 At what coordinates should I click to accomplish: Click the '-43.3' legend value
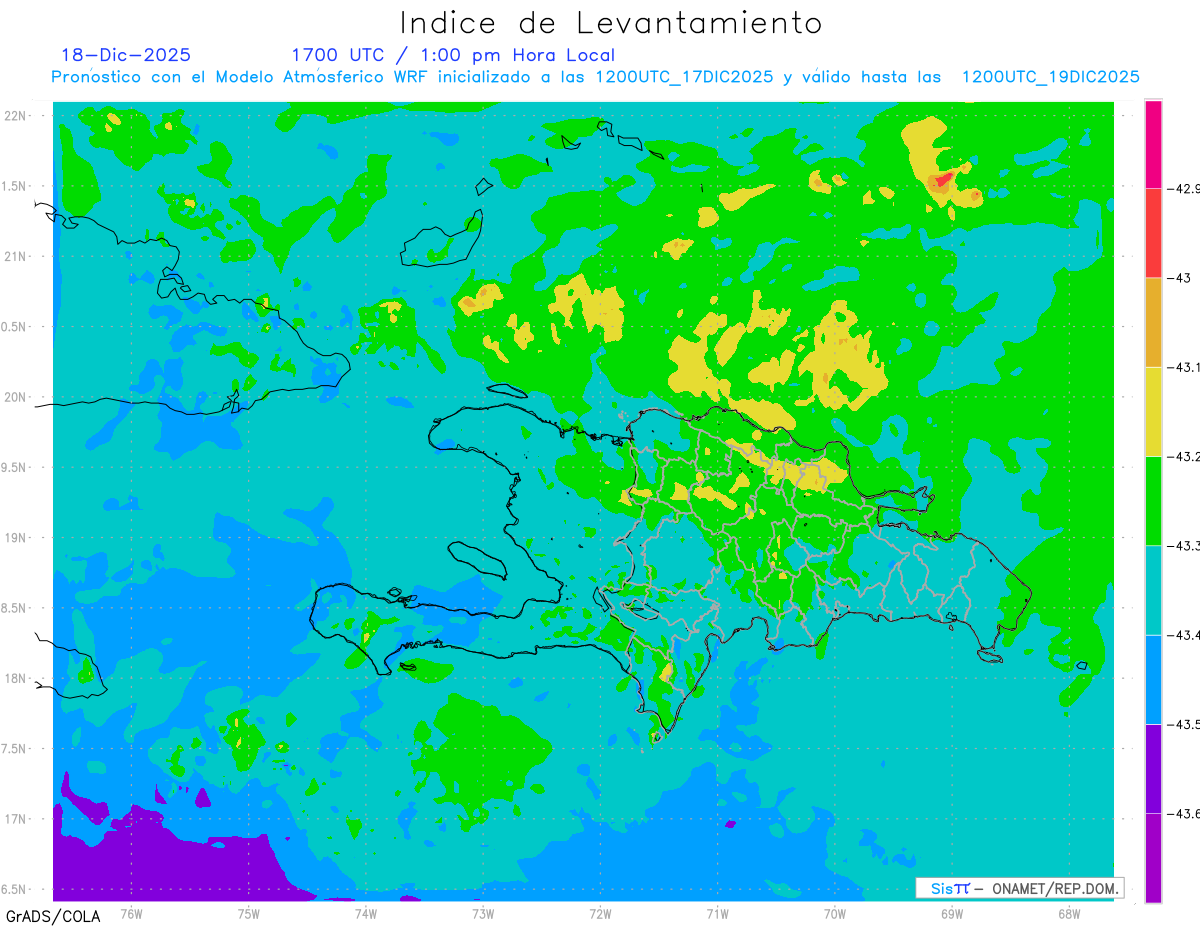(x=1183, y=545)
